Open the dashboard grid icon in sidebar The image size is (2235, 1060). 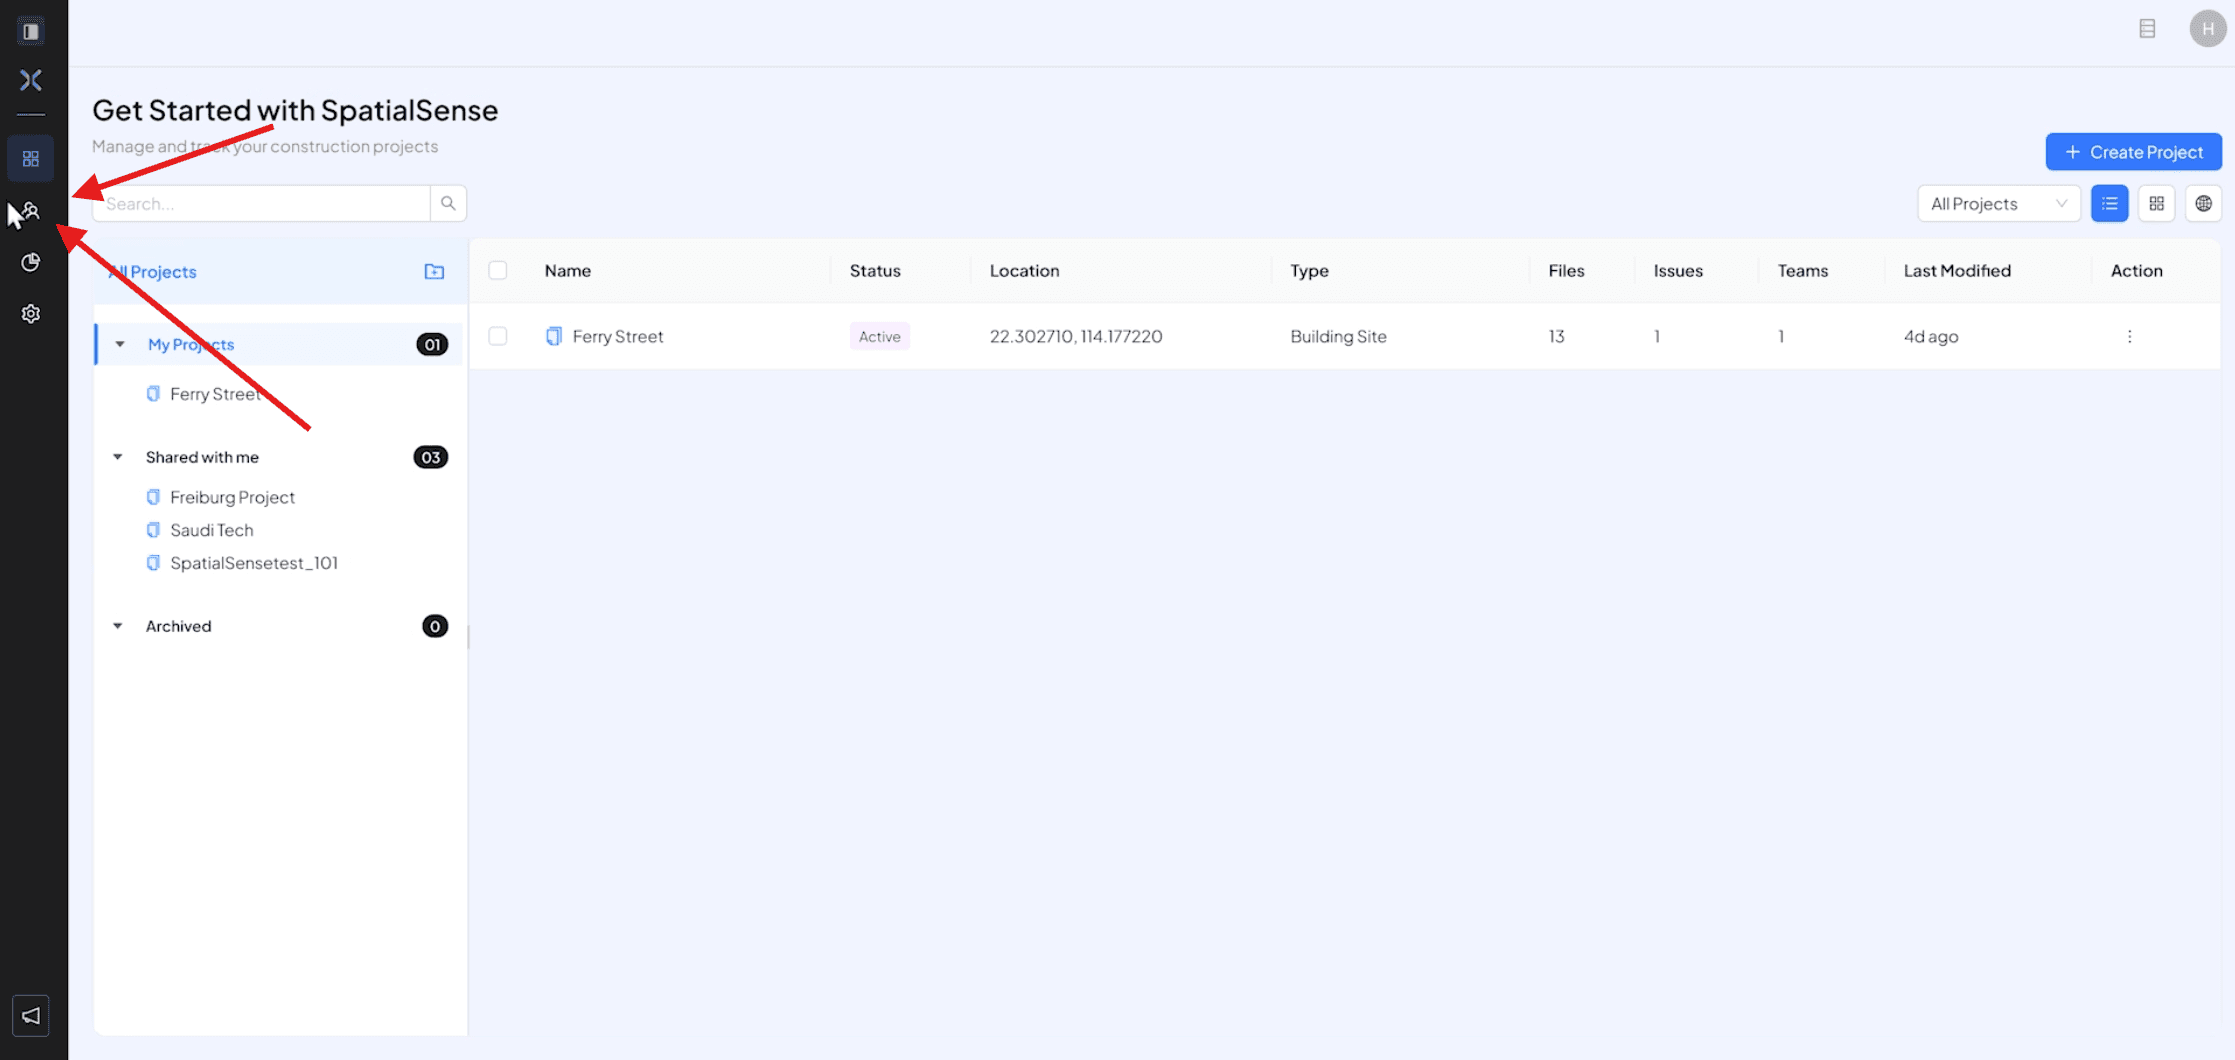[x=31, y=159]
